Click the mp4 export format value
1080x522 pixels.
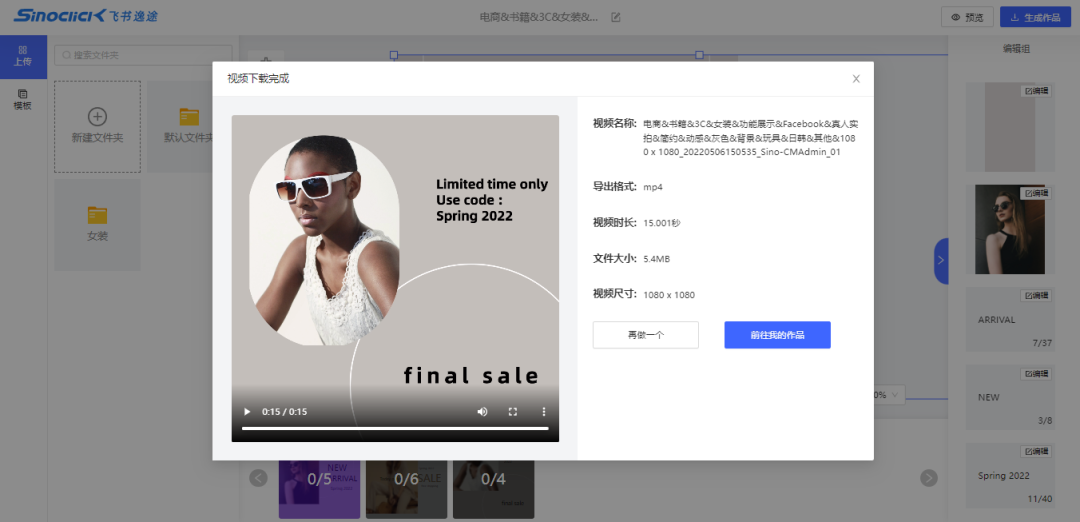[653, 187]
